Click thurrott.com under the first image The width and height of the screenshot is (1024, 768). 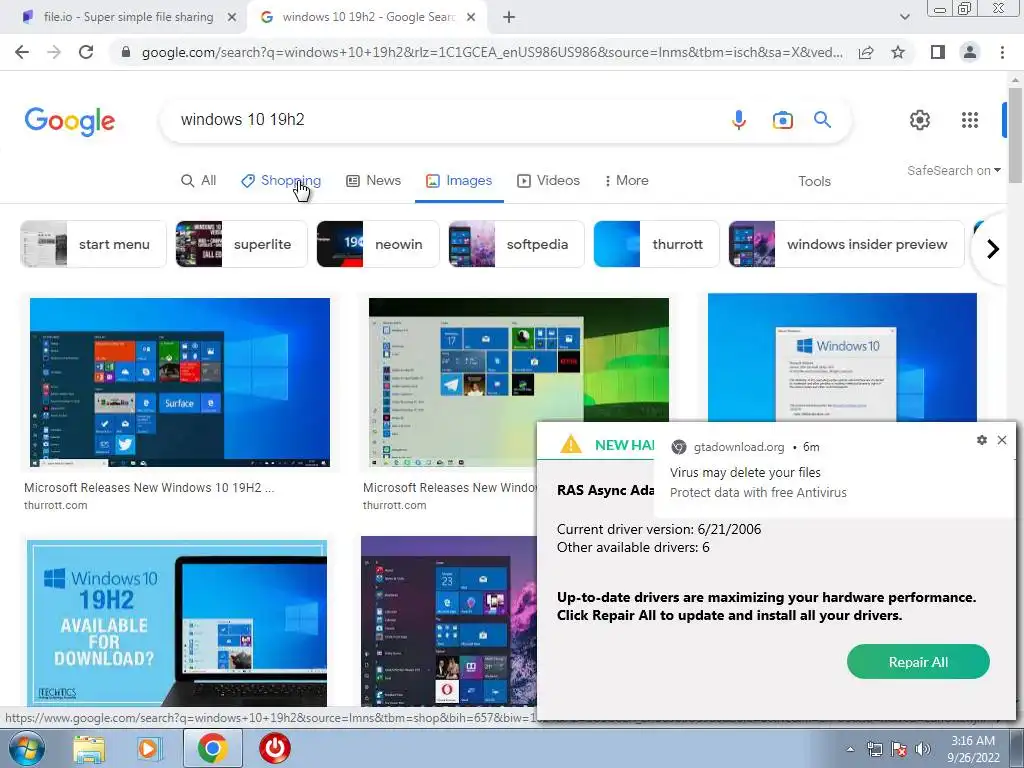click(x=56, y=505)
